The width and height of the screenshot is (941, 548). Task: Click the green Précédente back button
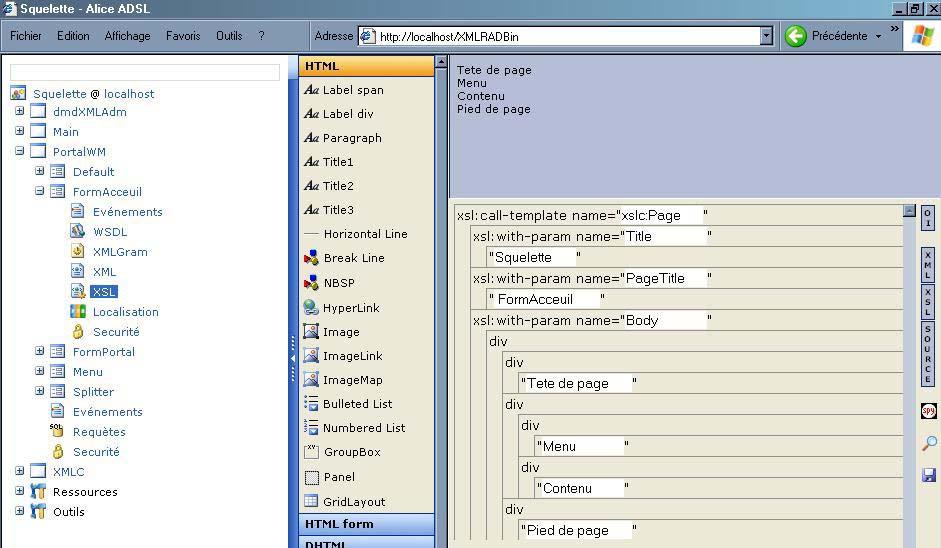point(796,36)
